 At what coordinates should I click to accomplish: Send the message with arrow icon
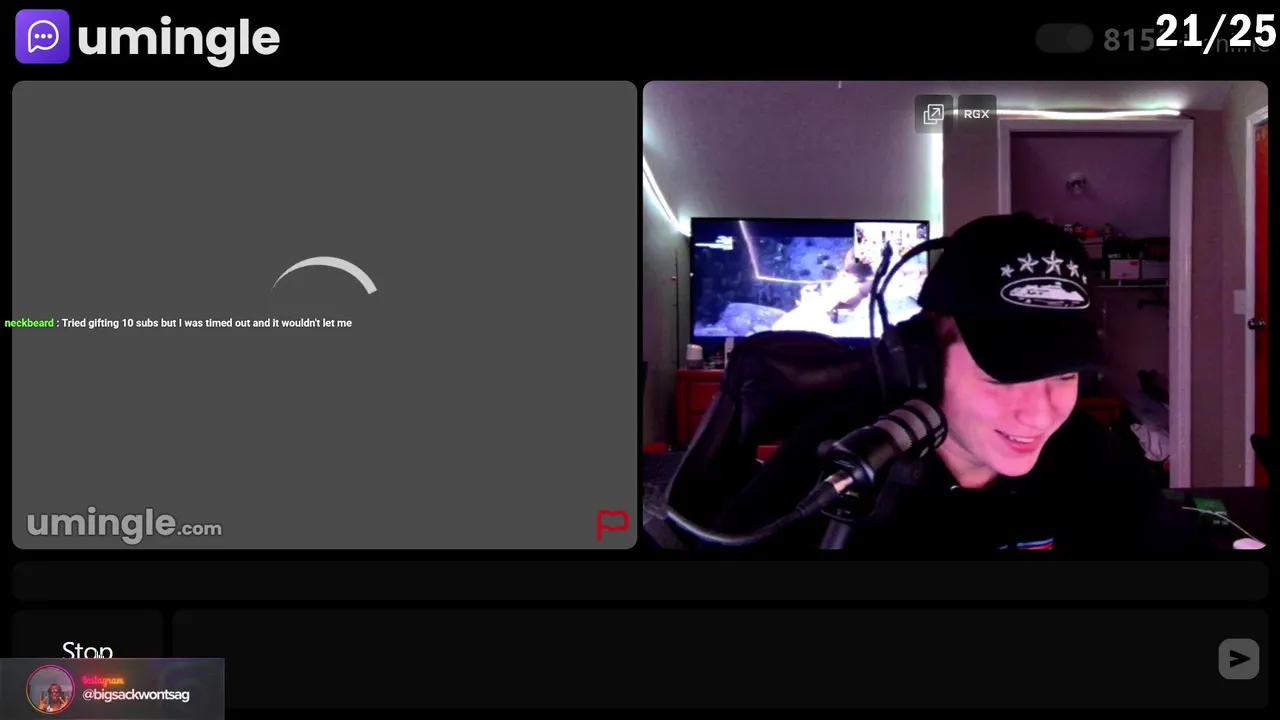[1239, 659]
